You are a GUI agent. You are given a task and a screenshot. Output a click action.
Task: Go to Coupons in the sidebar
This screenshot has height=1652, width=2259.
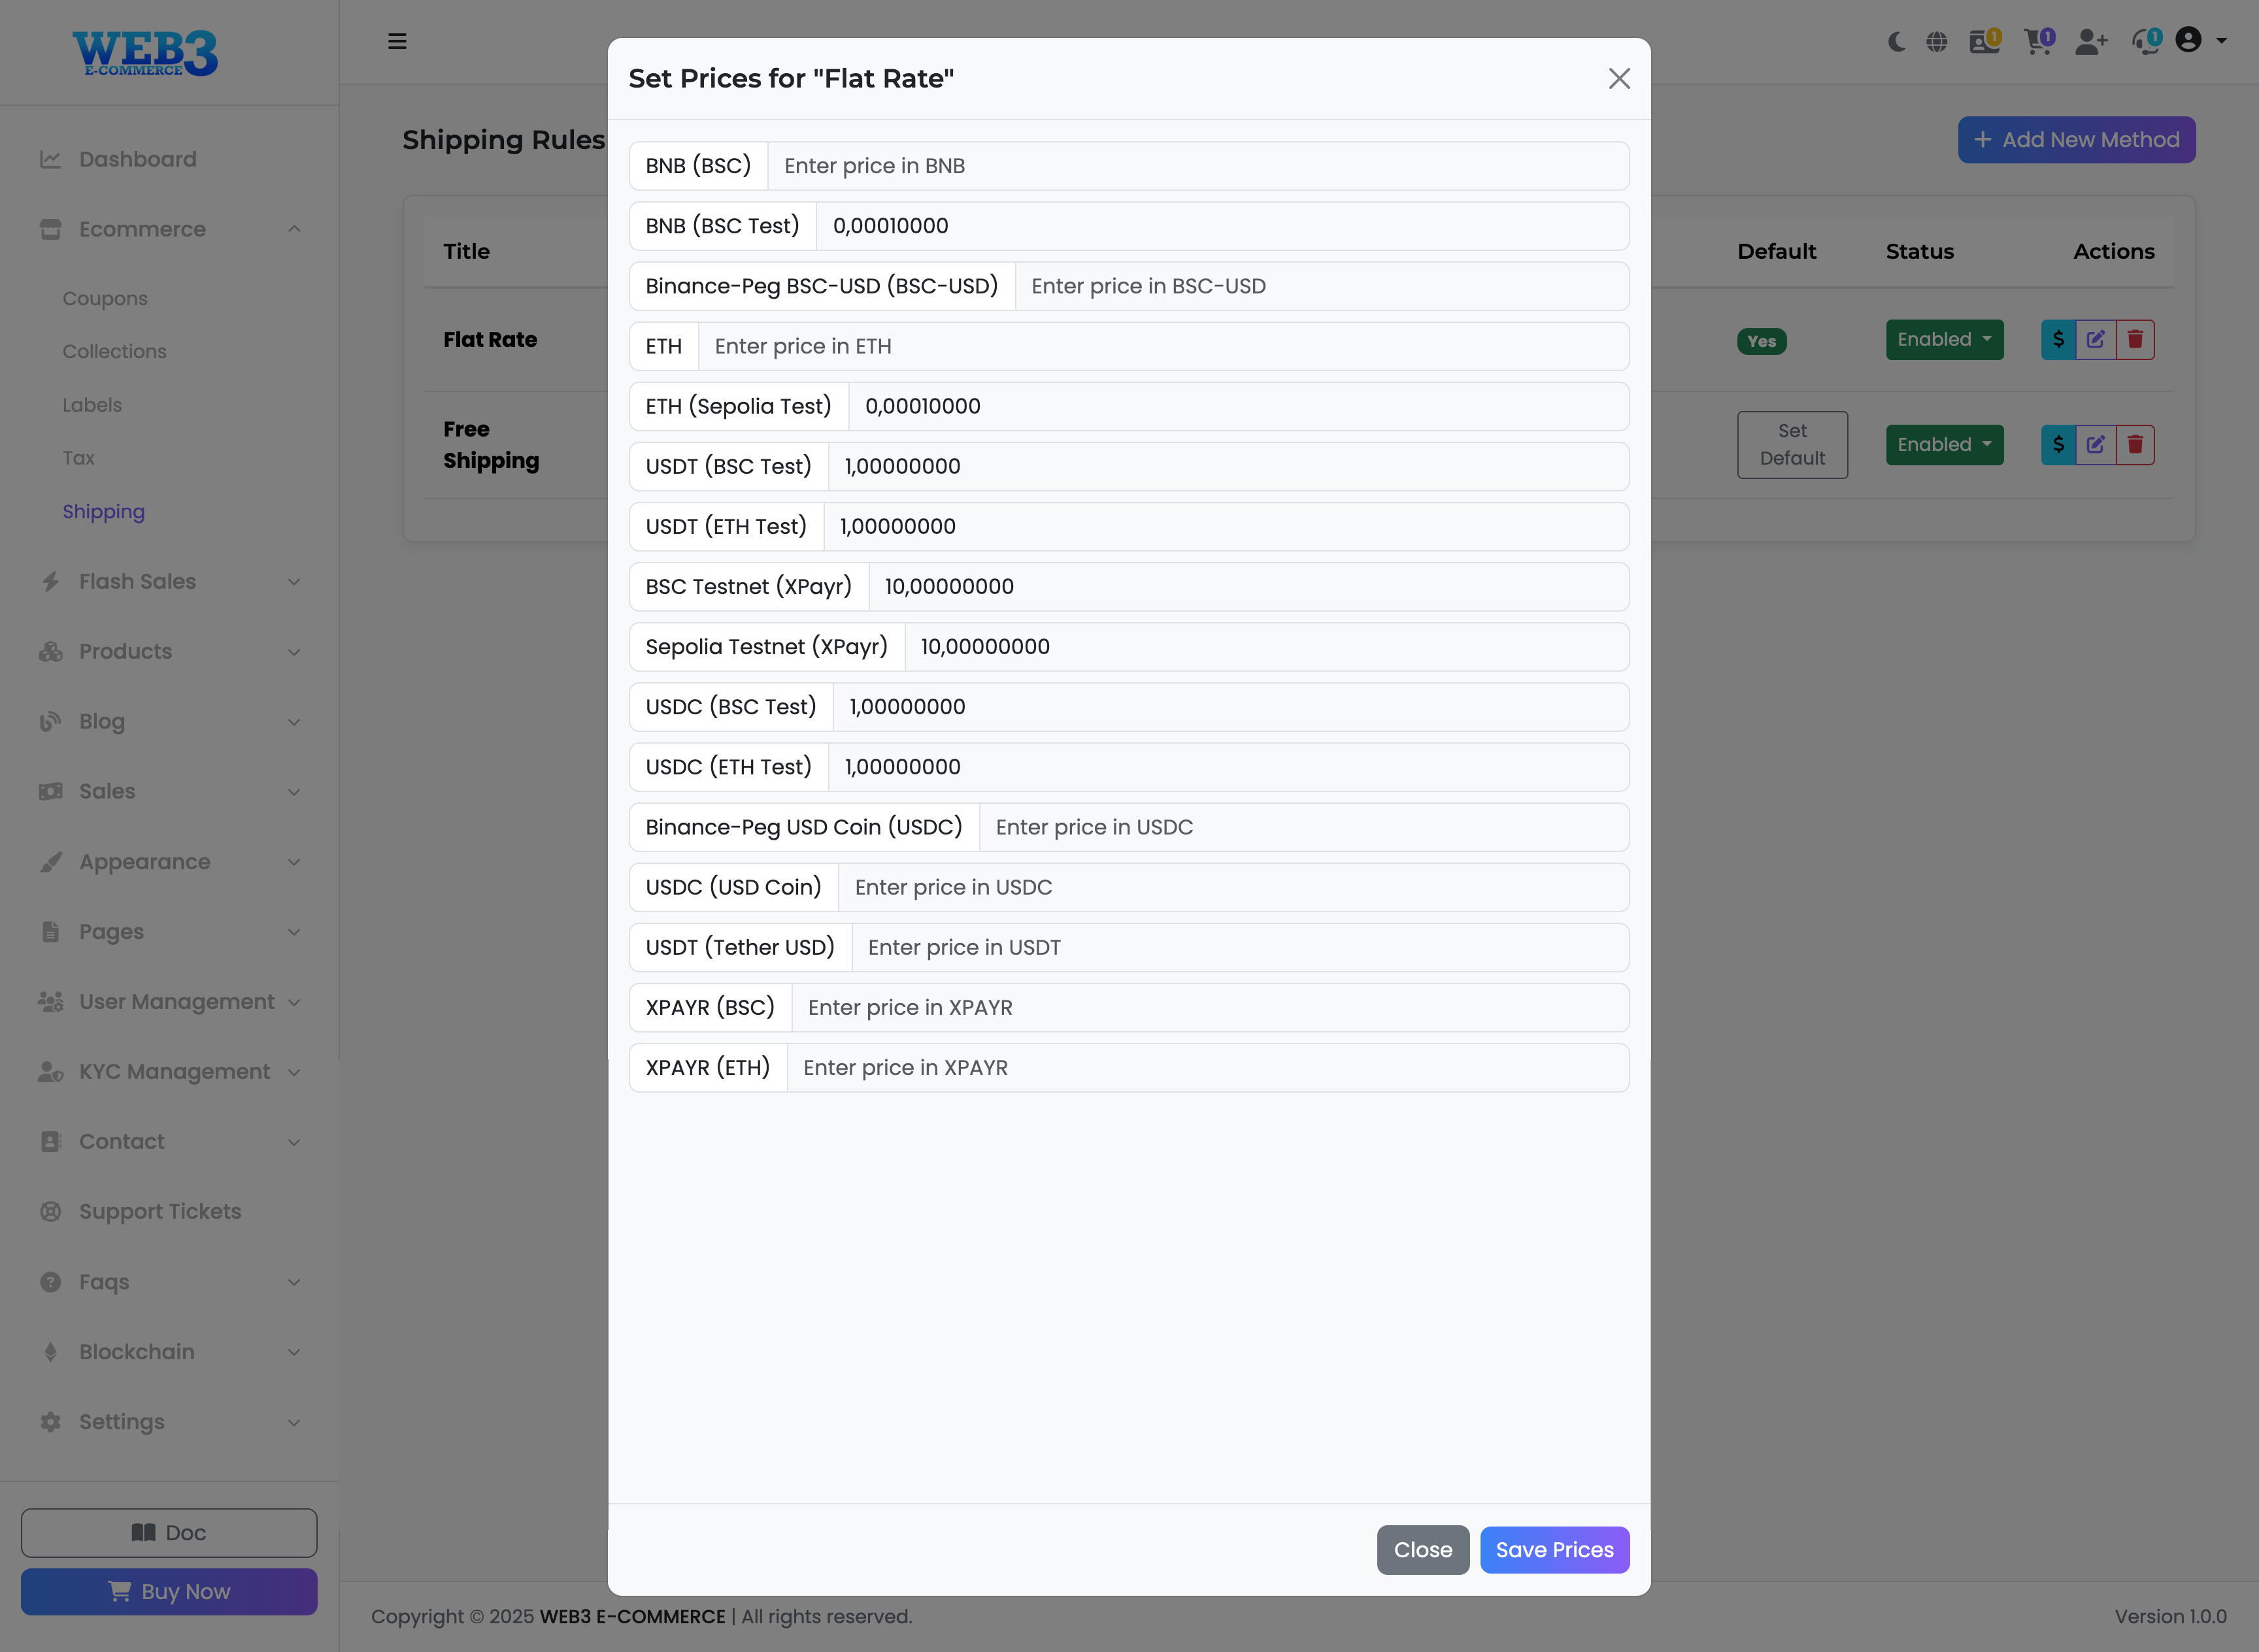105,299
